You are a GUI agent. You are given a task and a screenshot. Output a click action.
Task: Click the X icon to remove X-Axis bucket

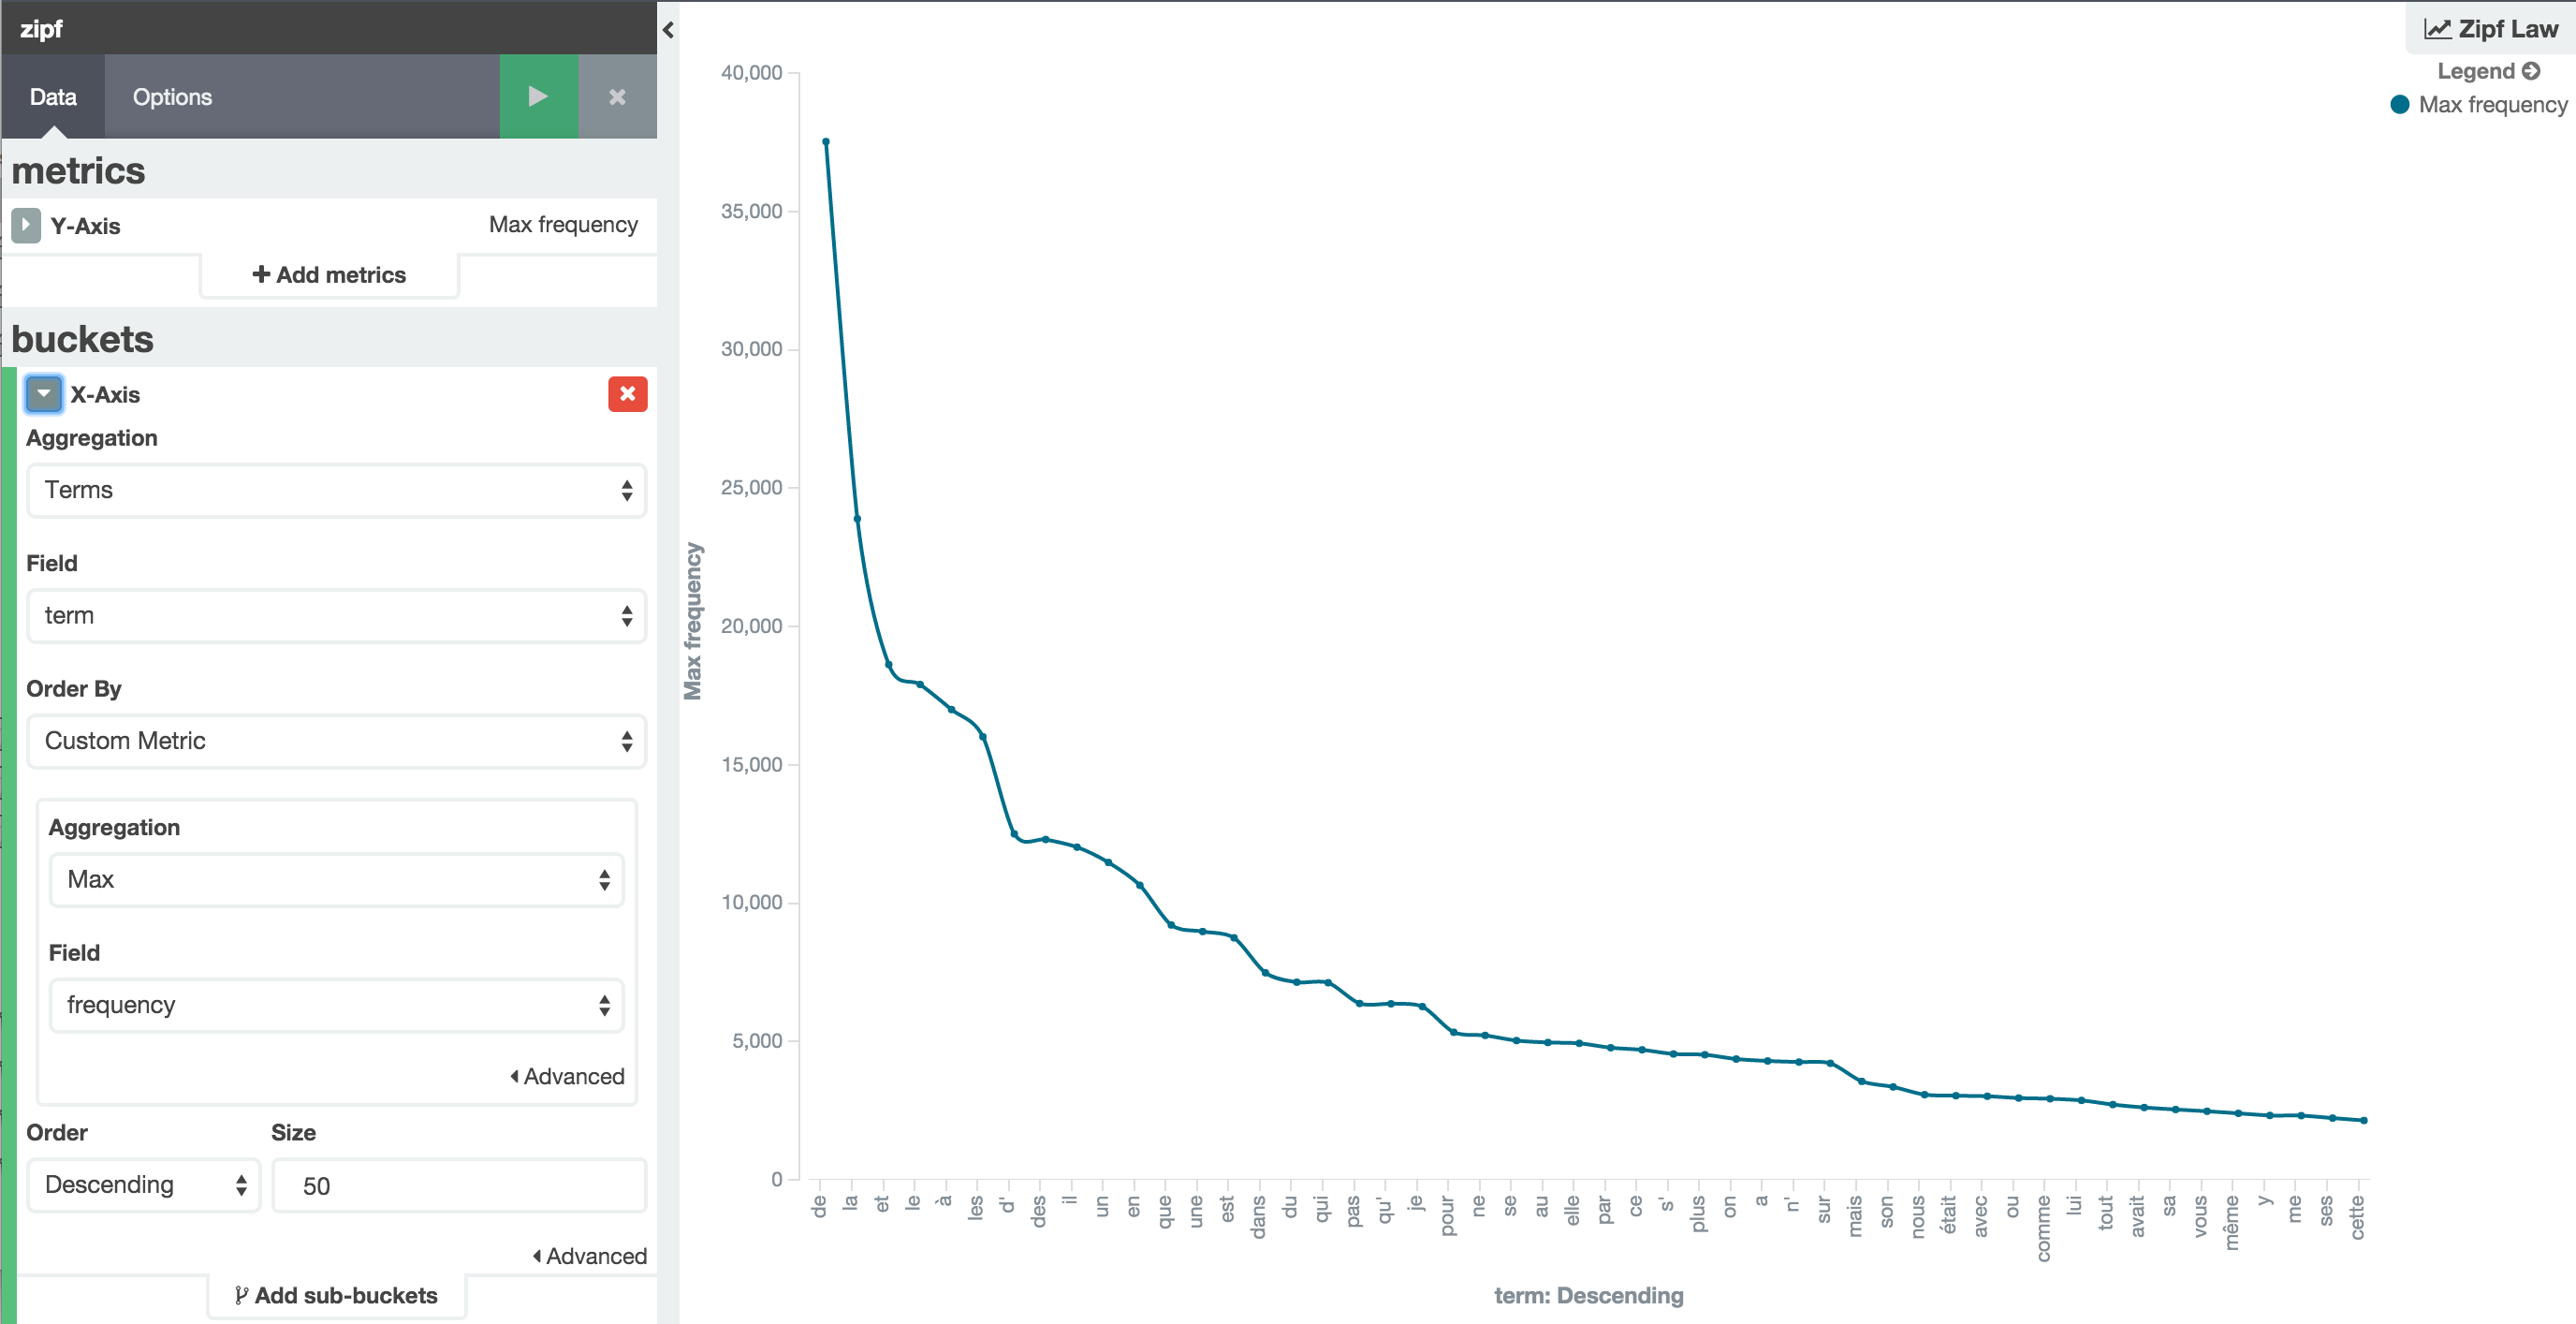(626, 393)
